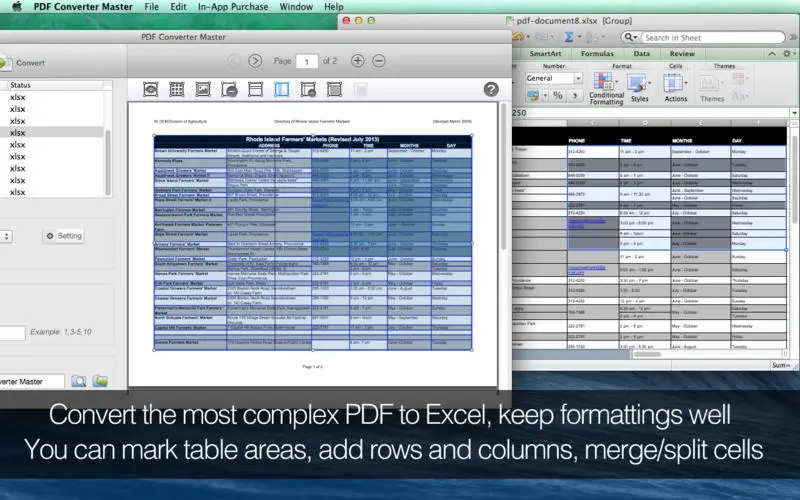Click the output path field ending 'verter Master'
The image size is (800, 500).
click(x=31, y=381)
